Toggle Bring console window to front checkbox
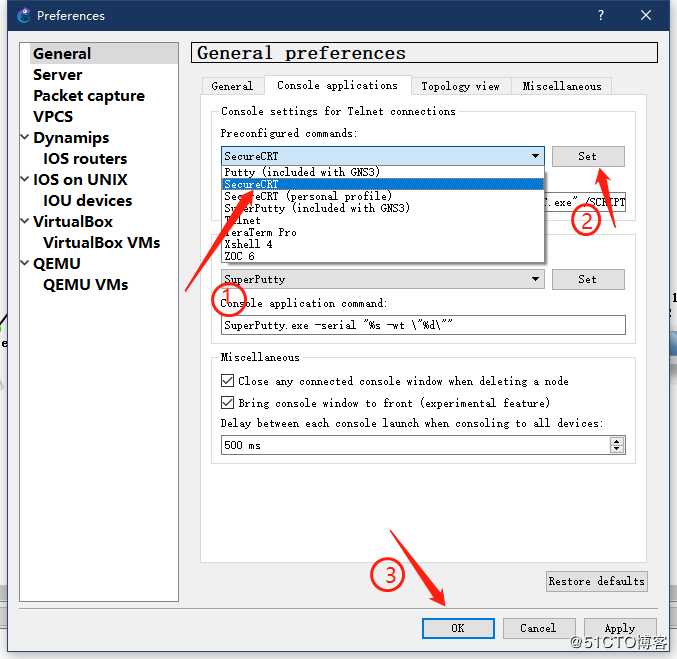677x659 pixels. pos(228,402)
